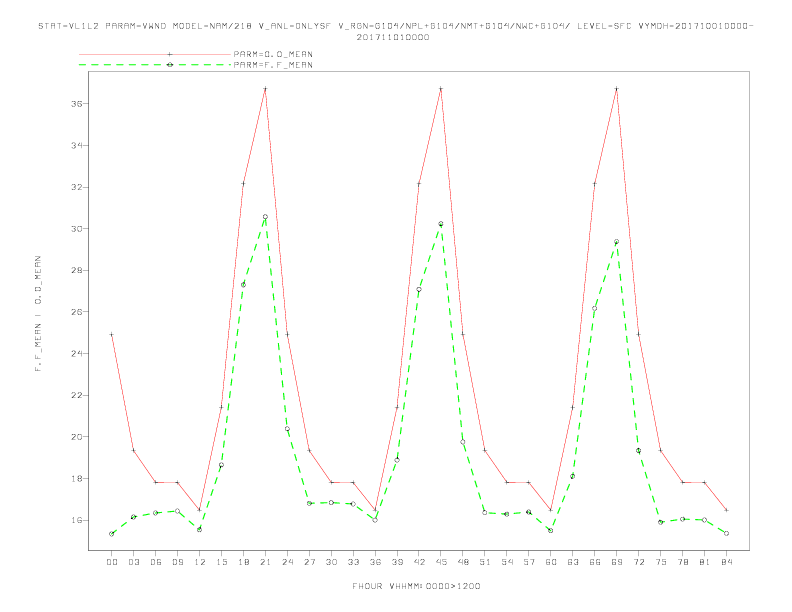This screenshot has width=792, height=612.
Task: Click x-axis forecast hour label 15
Action: click(221, 562)
